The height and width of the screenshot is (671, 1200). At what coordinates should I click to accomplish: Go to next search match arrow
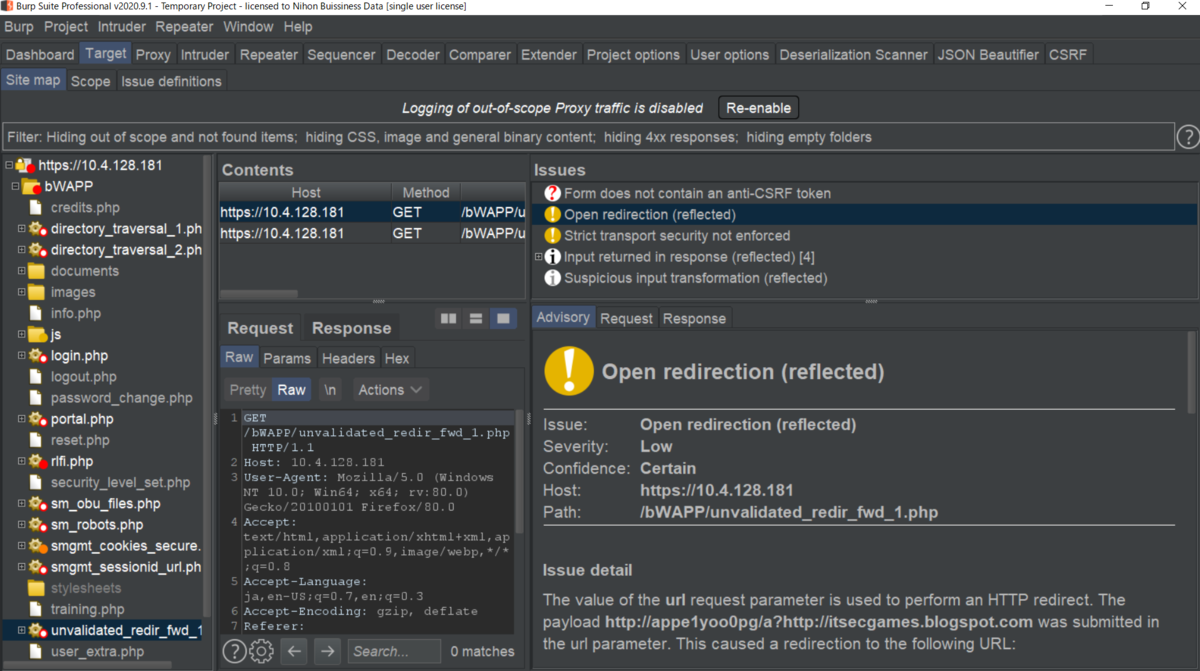click(x=327, y=651)
